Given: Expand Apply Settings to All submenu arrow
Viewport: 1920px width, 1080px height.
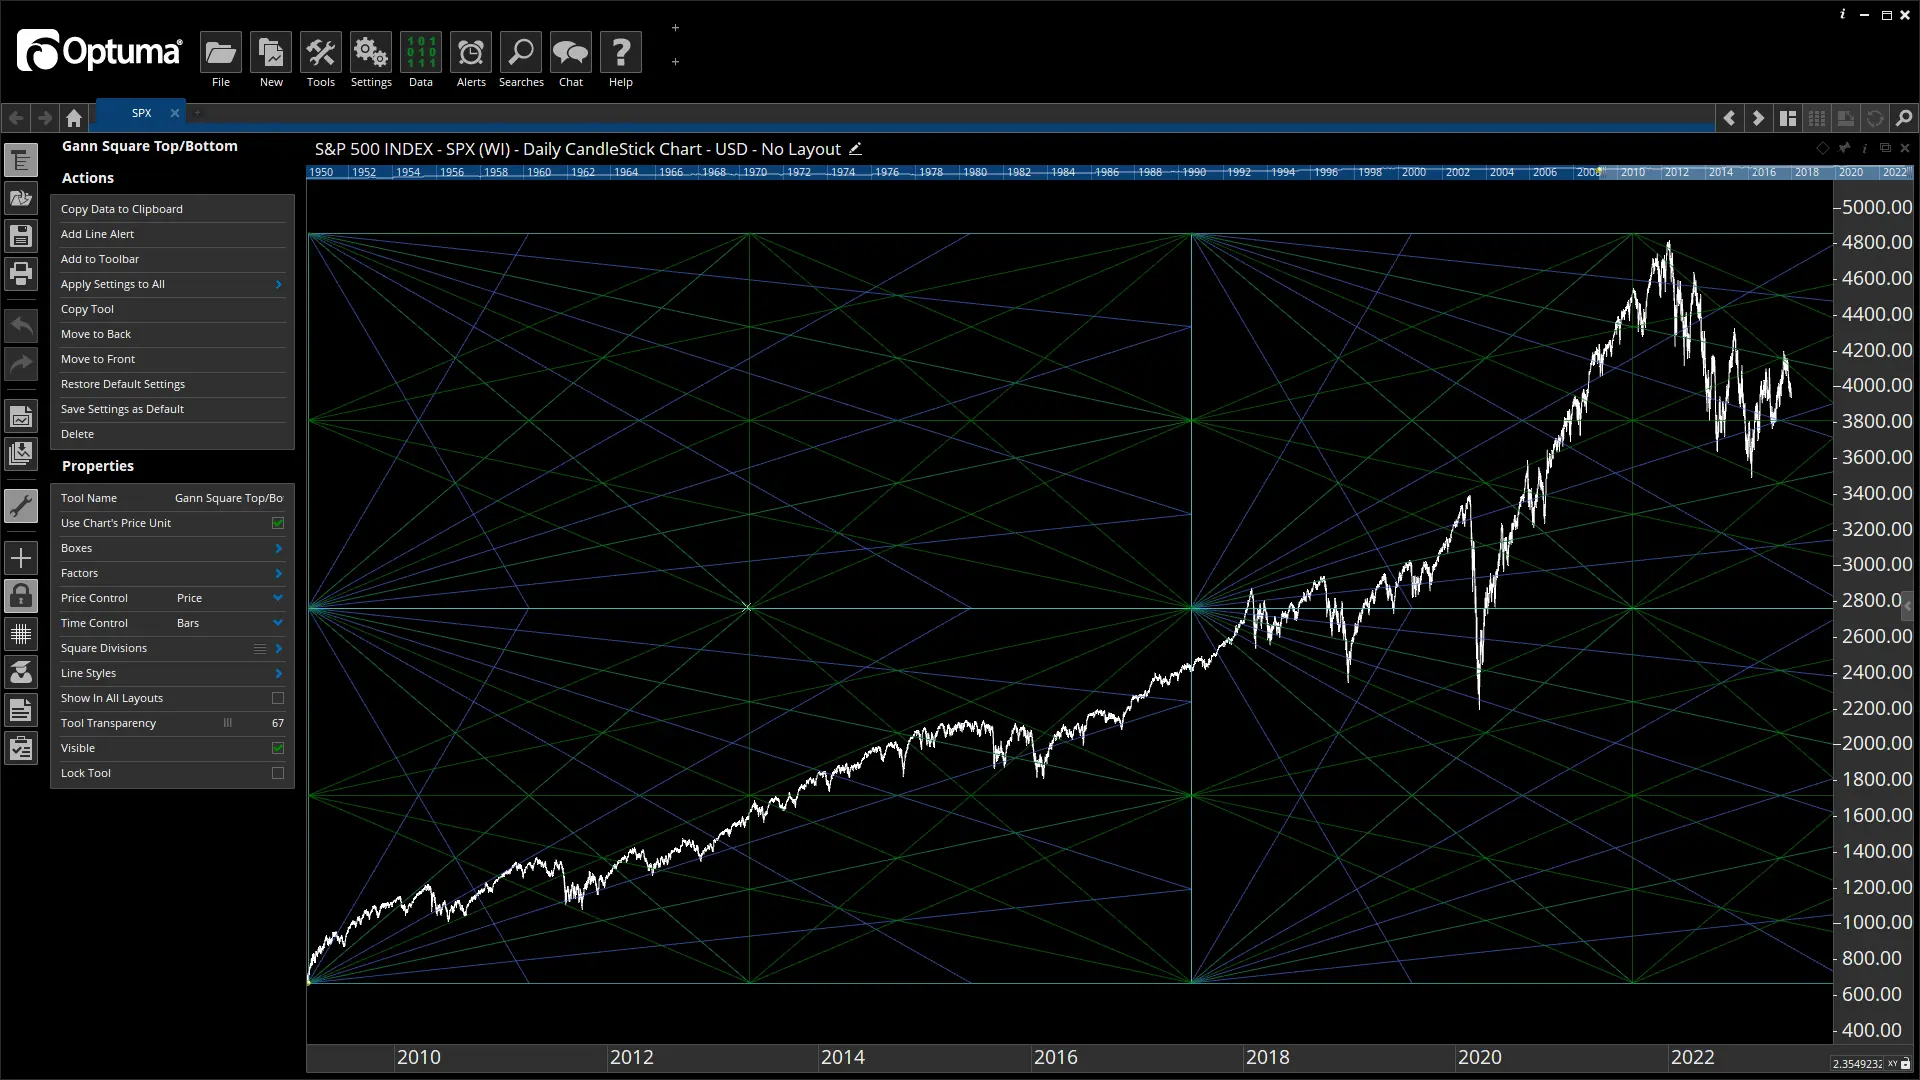Looking at the screenshot, I should (278, 284).
